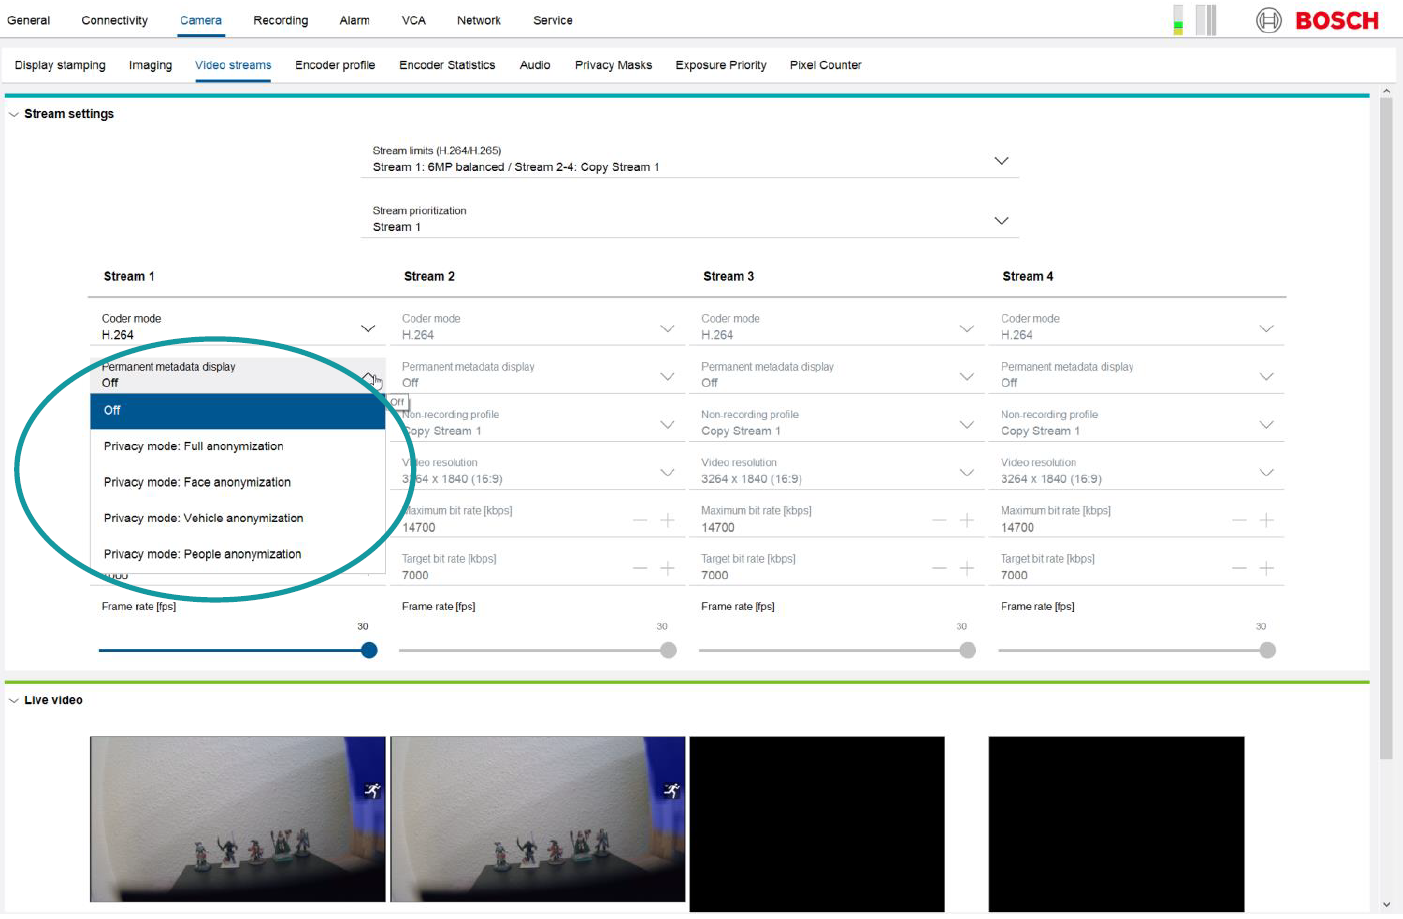
Task: Switch to the Privacy Masks tab
Action: [x=613, y=65]
